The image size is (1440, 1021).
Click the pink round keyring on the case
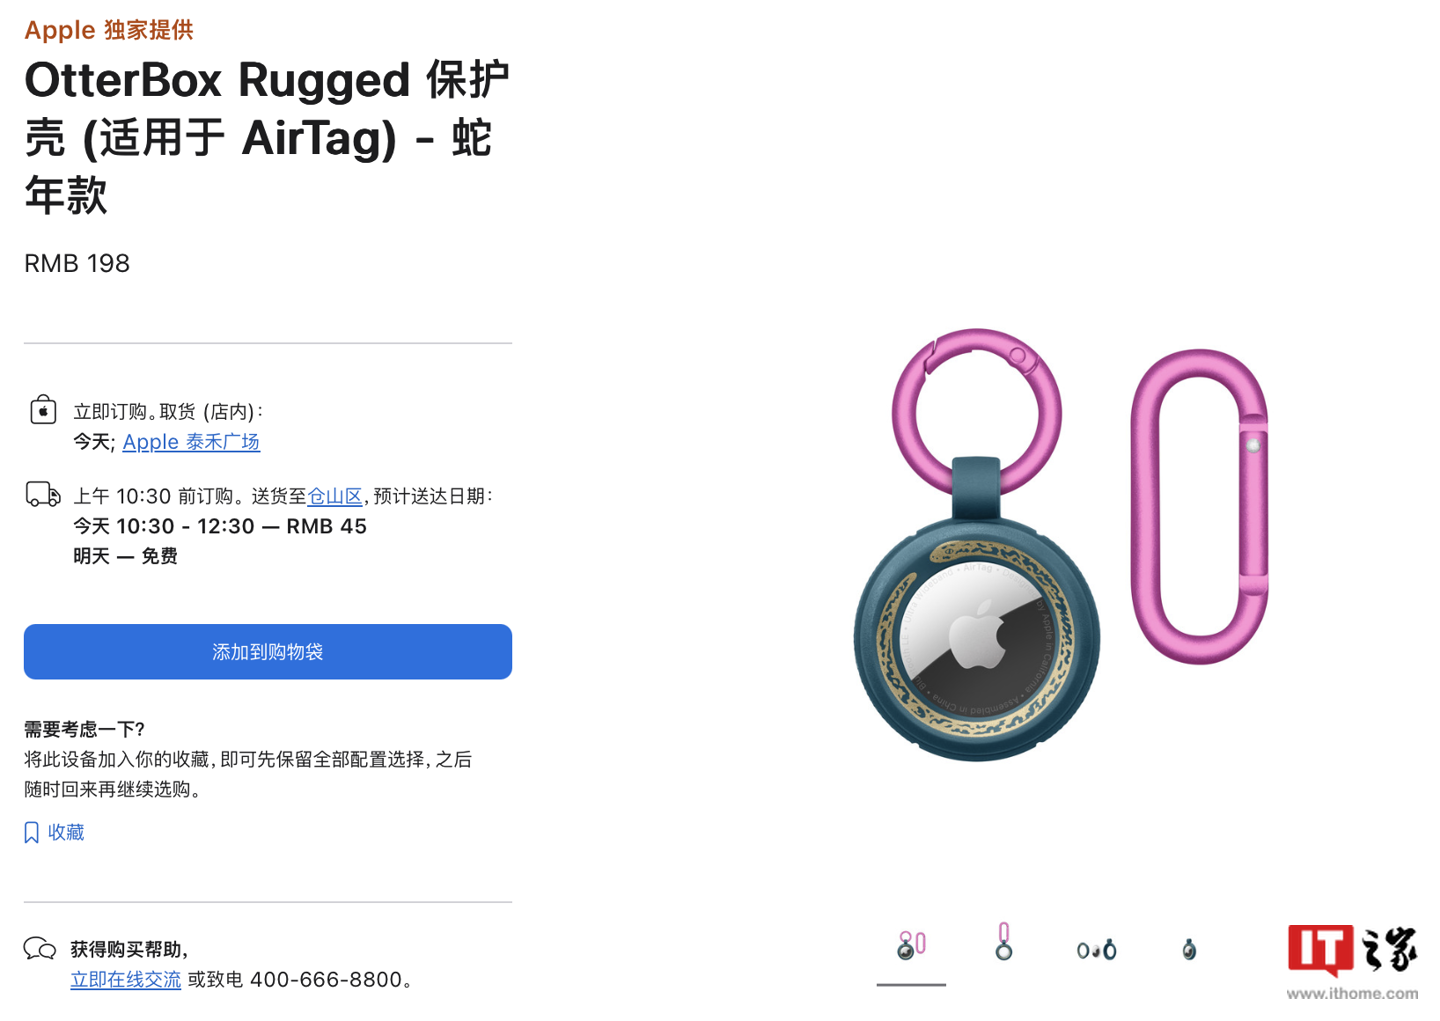976,412
